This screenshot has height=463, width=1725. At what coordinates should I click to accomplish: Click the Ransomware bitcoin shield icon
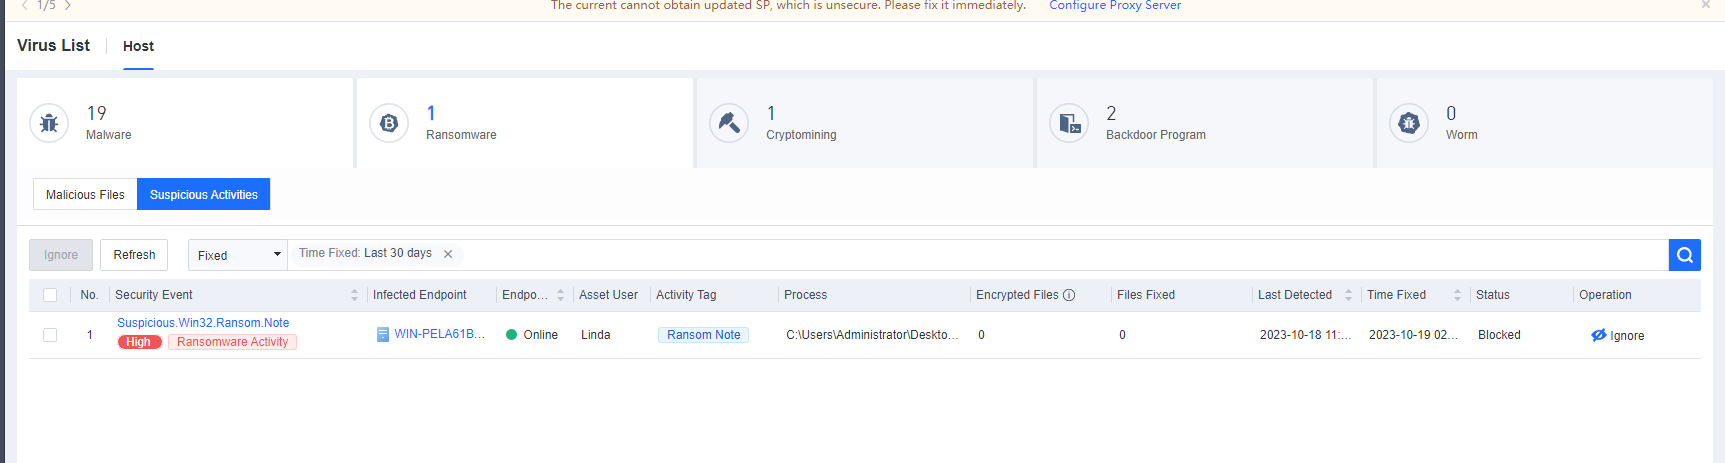pyautogui.click(x=389, y=123)
